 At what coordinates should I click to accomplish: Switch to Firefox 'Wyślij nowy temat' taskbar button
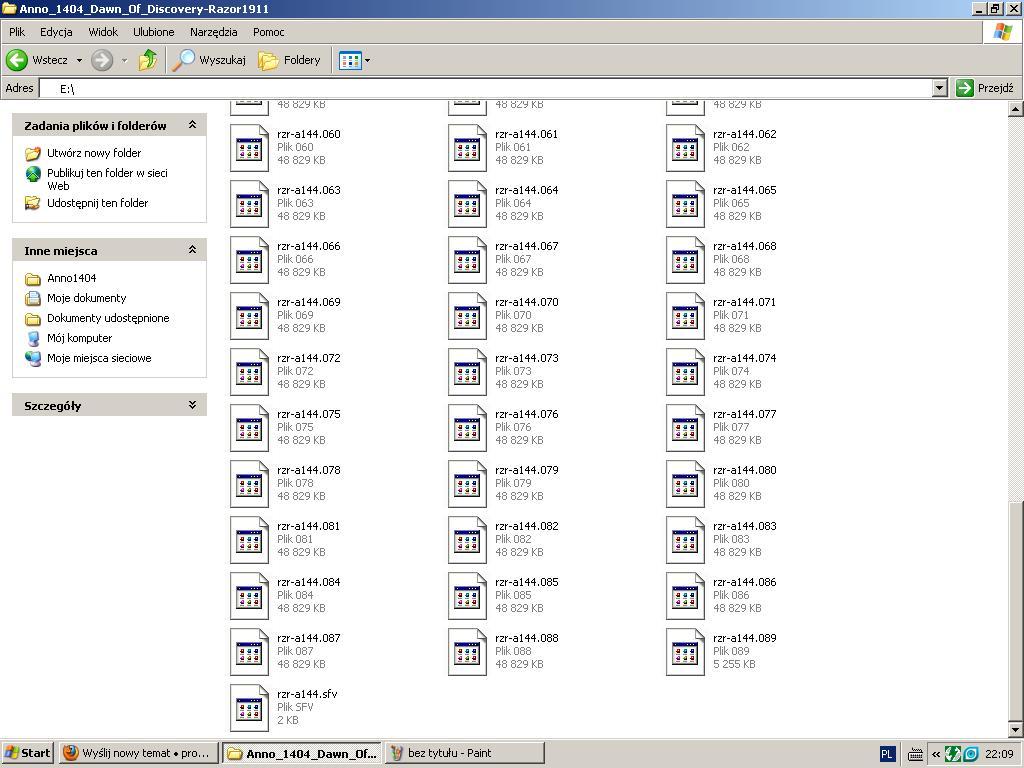138,754
